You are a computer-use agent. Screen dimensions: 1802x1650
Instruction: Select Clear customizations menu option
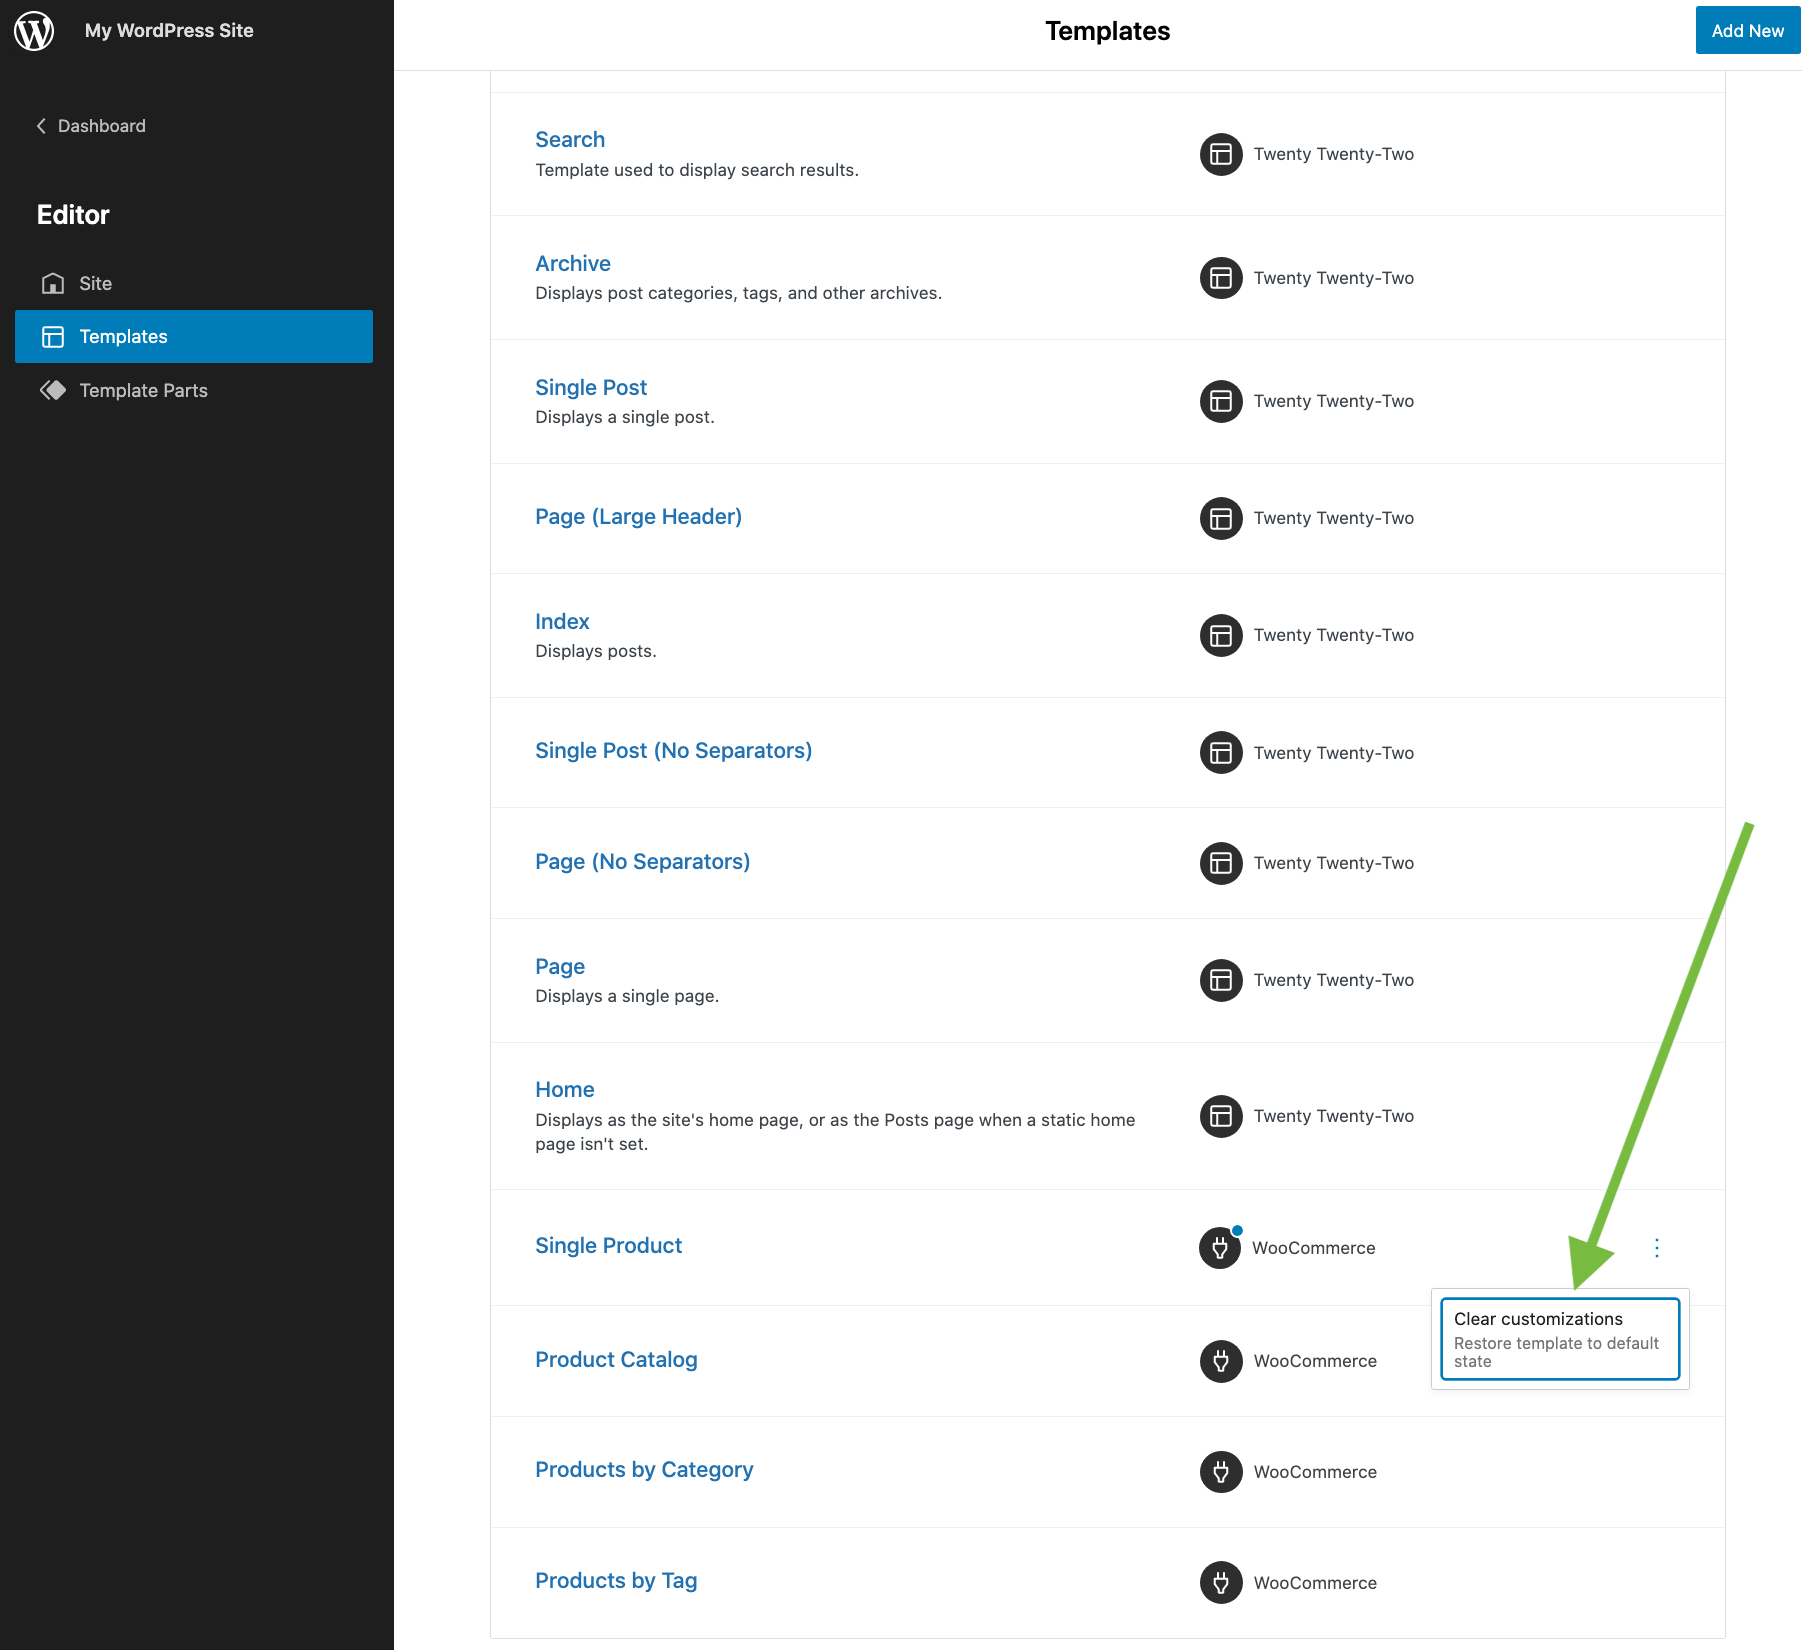(x=1559, y=1339)
